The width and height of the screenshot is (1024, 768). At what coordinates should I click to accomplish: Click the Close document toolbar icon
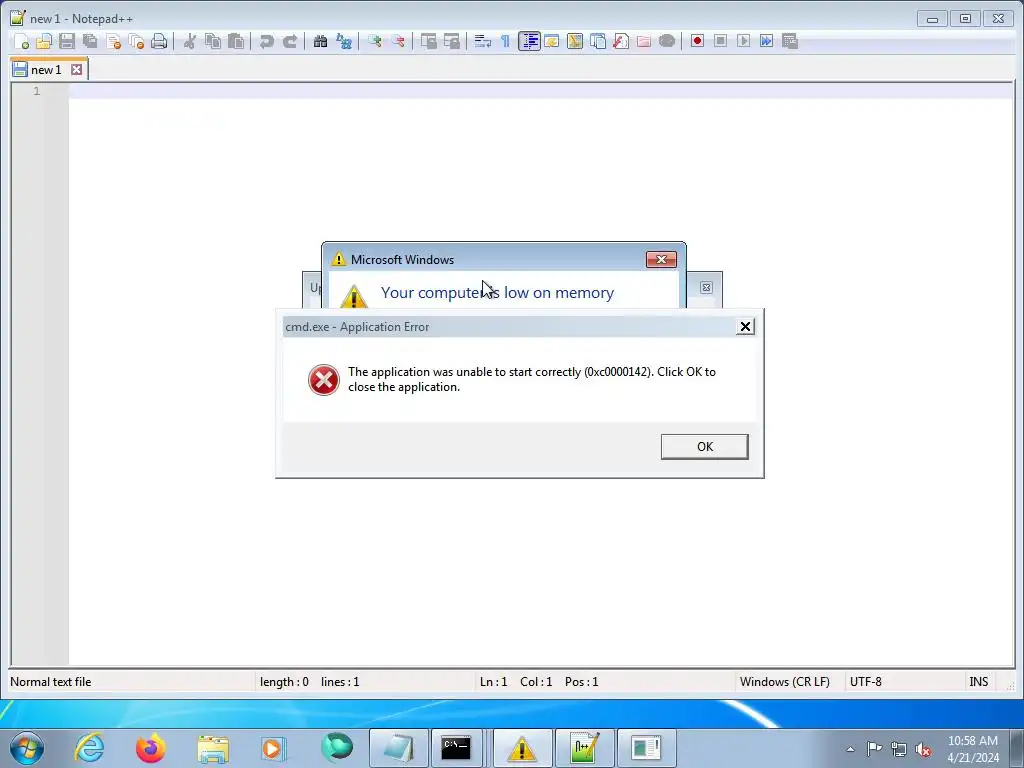113,42
